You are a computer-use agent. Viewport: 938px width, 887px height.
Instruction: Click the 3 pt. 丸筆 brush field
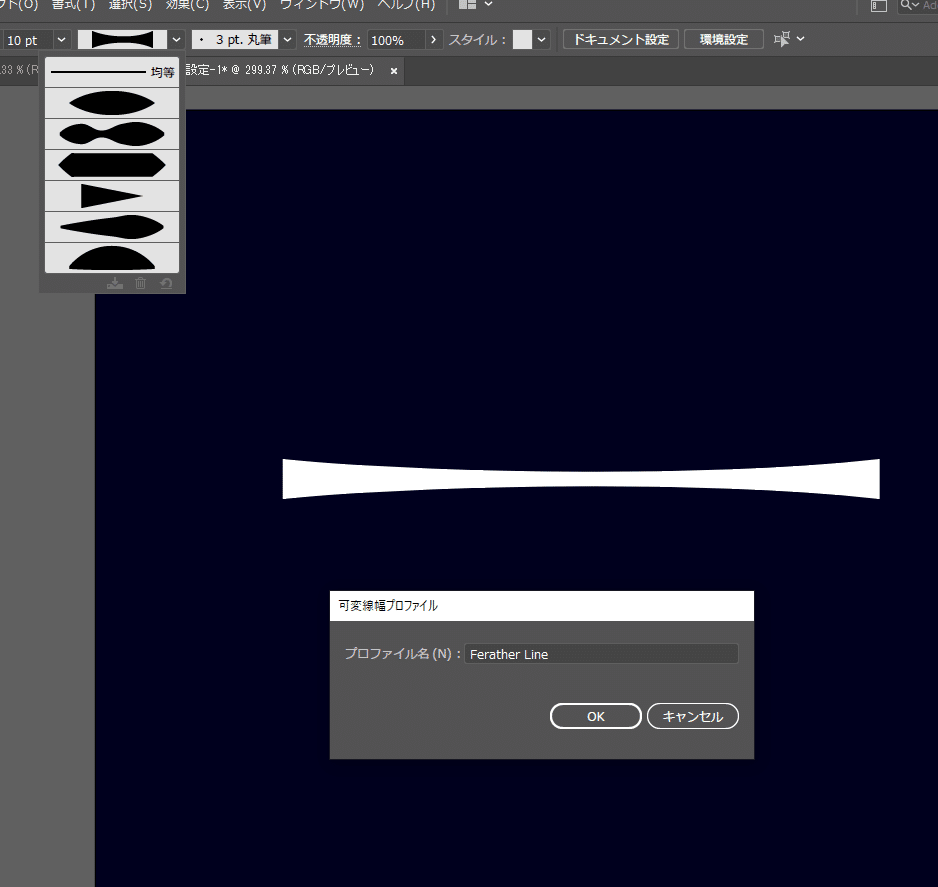tap(235, 40)
